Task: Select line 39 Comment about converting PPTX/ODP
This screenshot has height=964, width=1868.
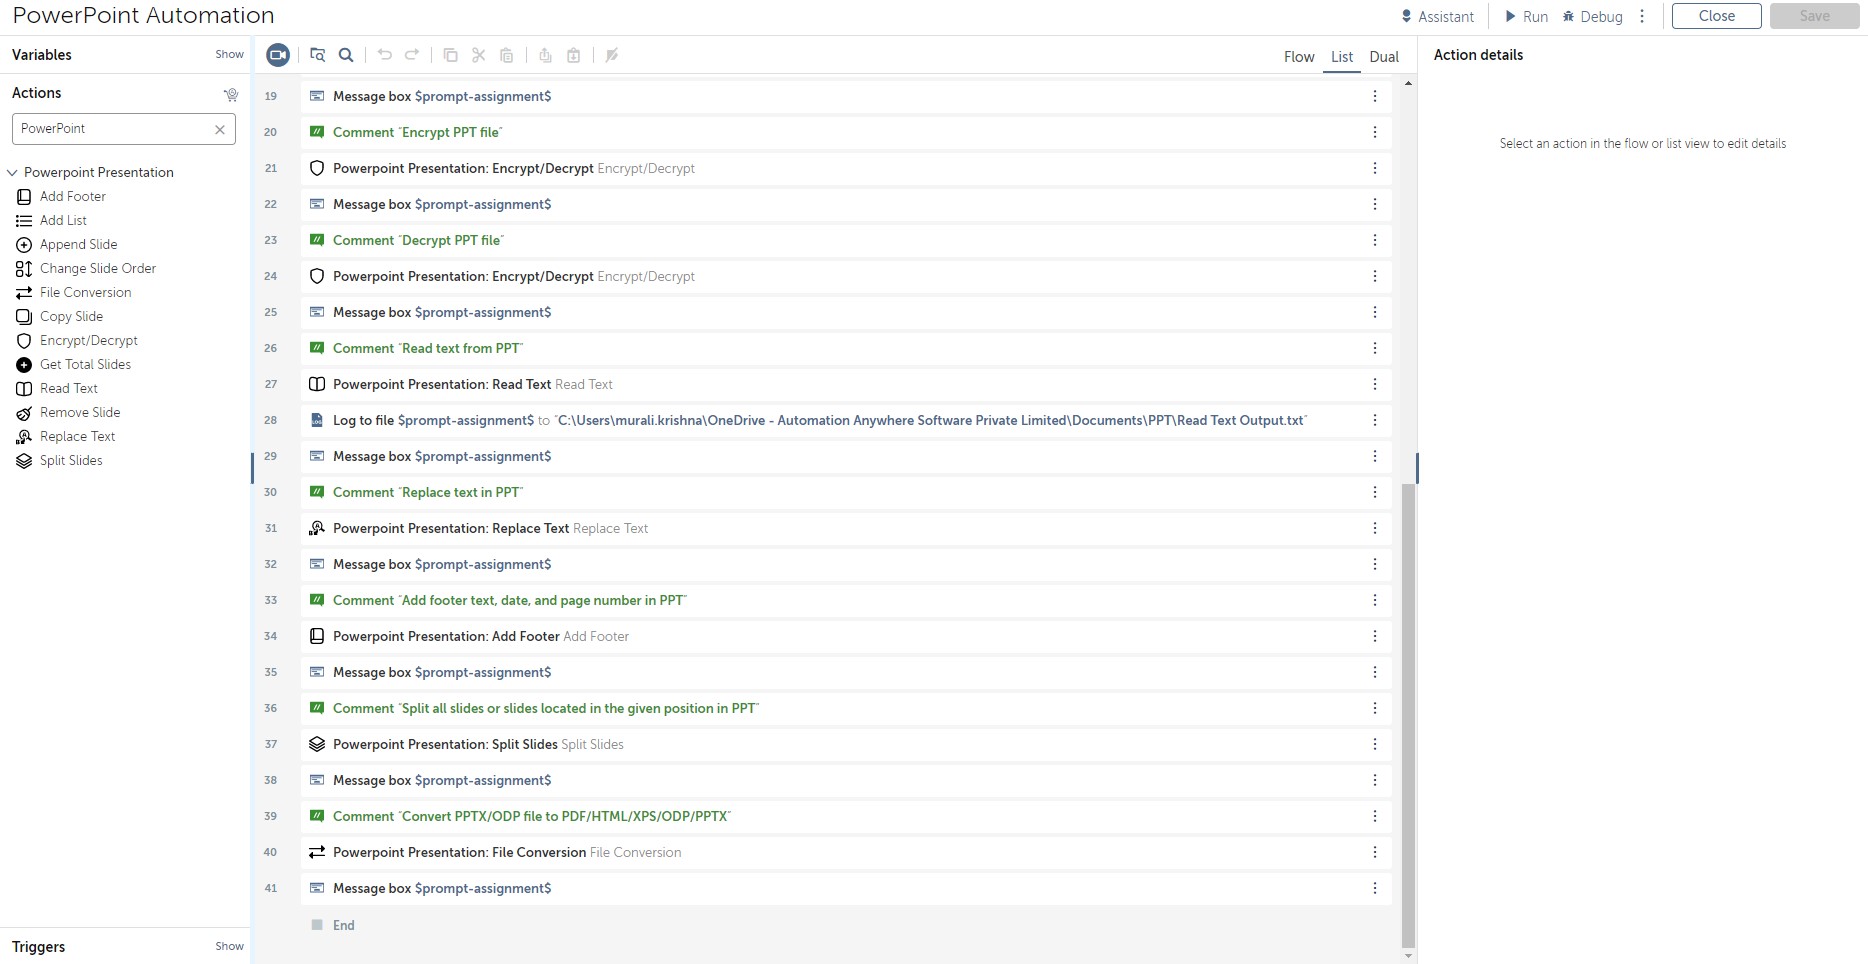Action: [846, 817]
